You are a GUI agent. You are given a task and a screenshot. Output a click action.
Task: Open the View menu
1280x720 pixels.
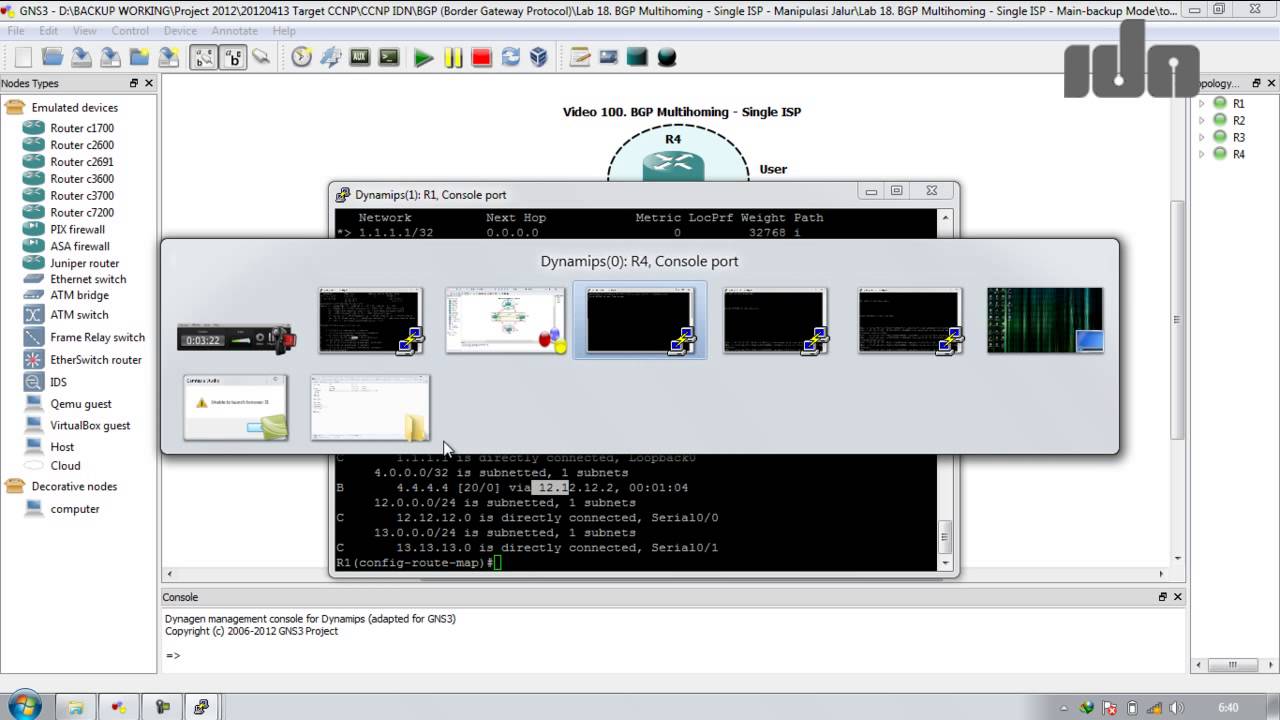[x=85, y=31]
